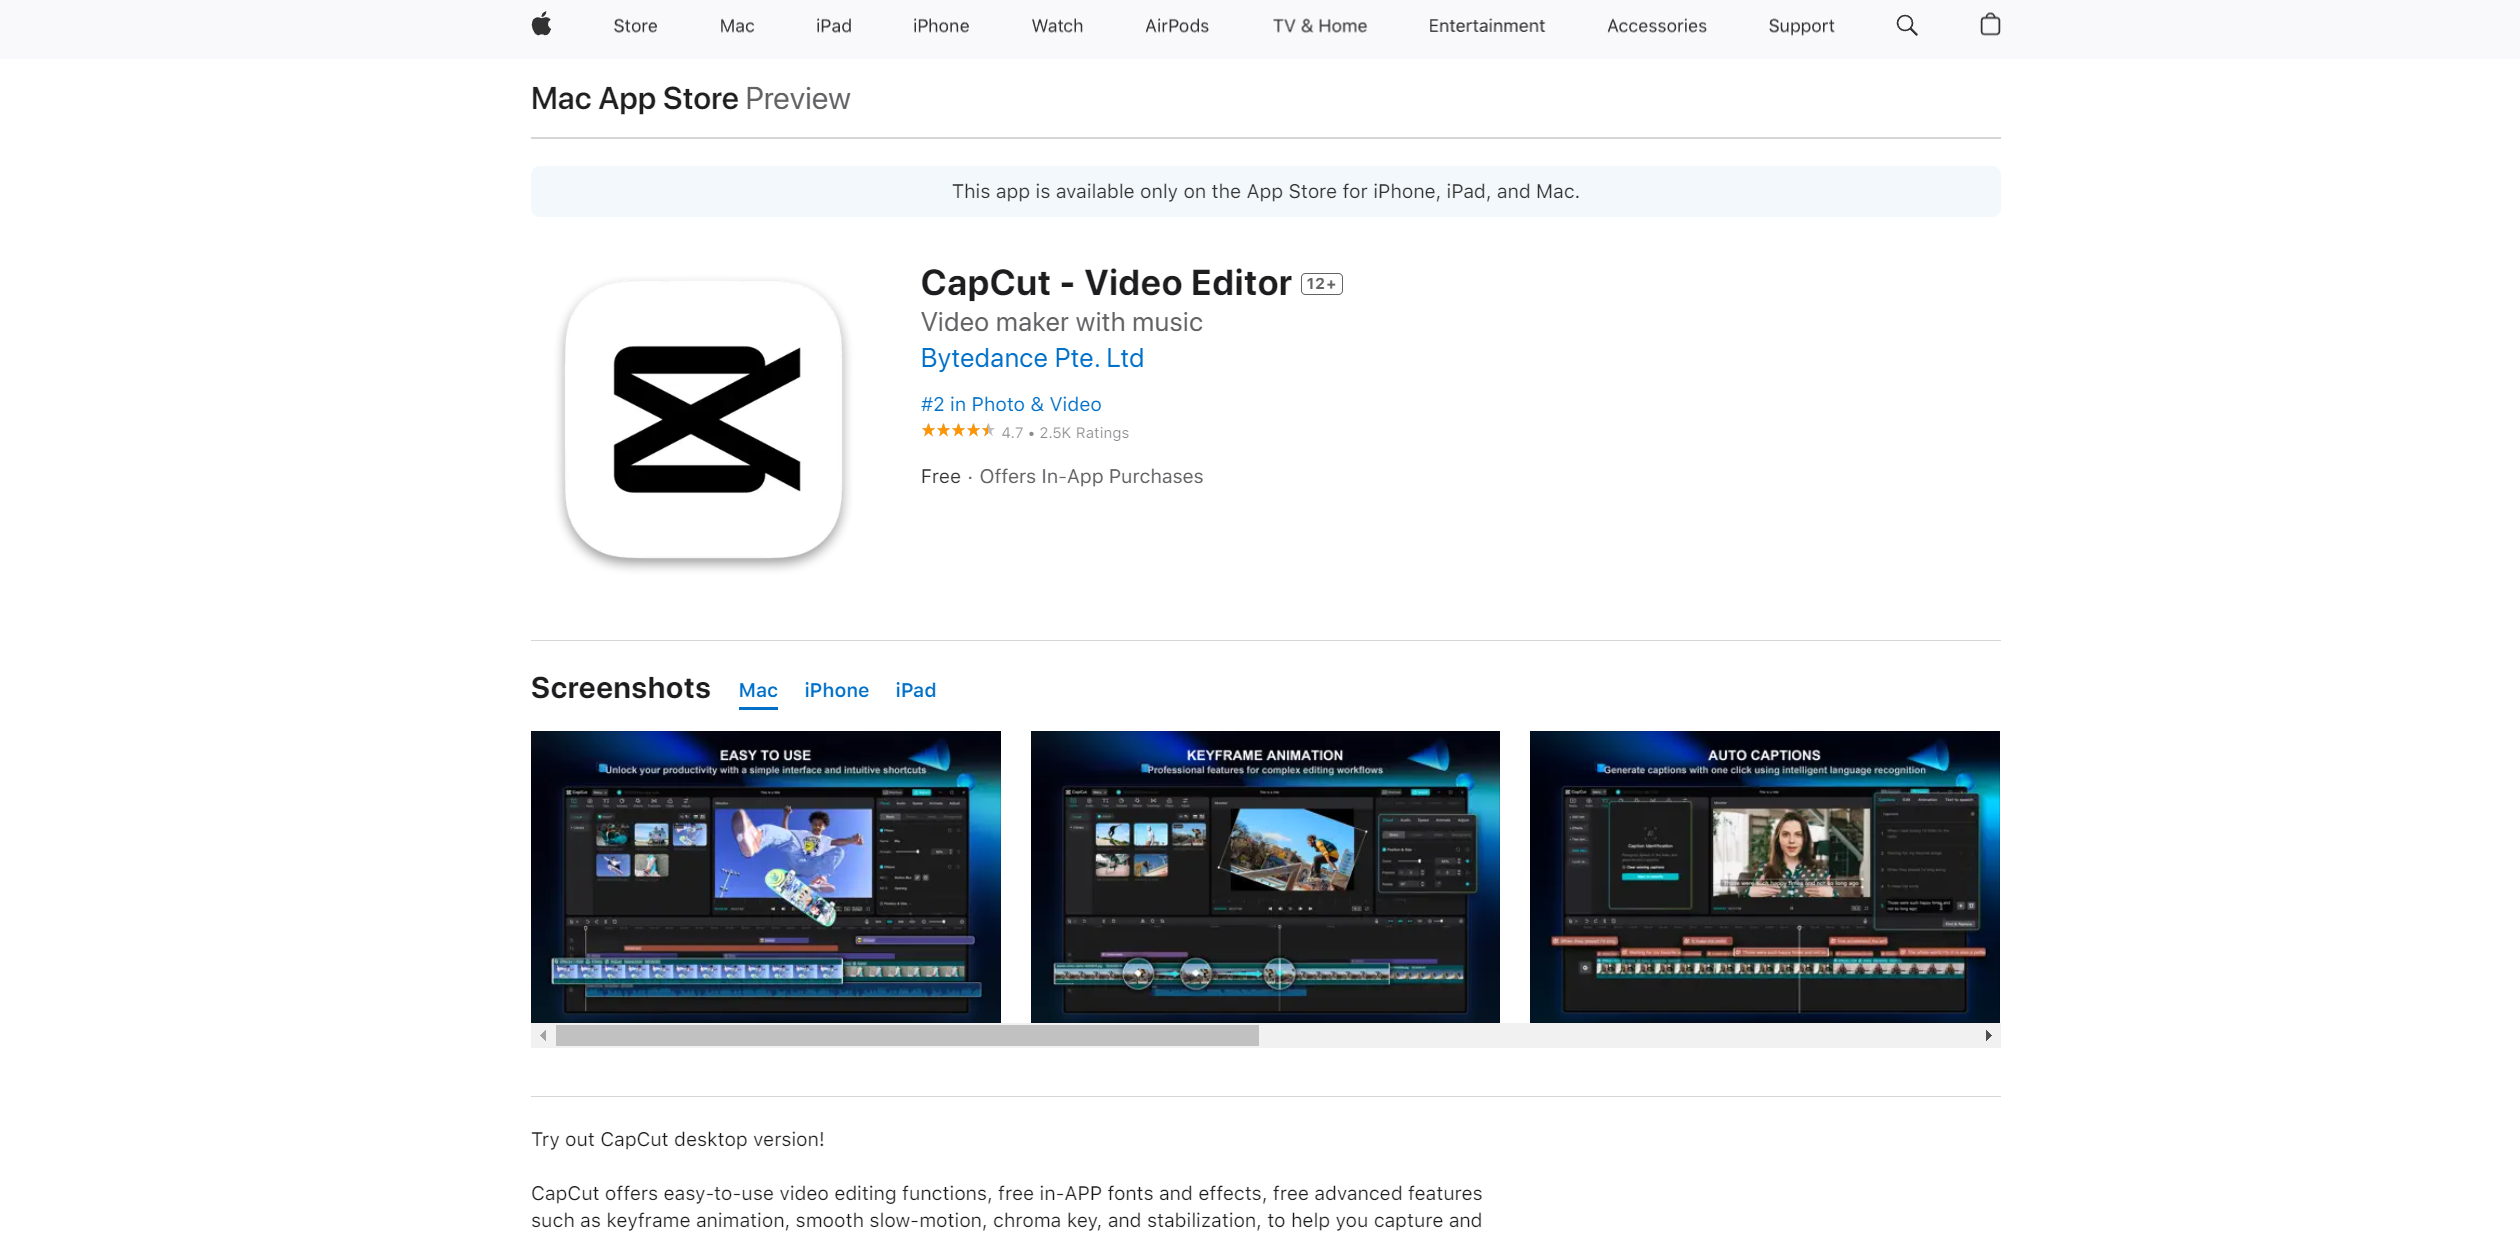Open the Auto Captions screenshot
The image size is (2520, 1234).
pos(1764,876)
